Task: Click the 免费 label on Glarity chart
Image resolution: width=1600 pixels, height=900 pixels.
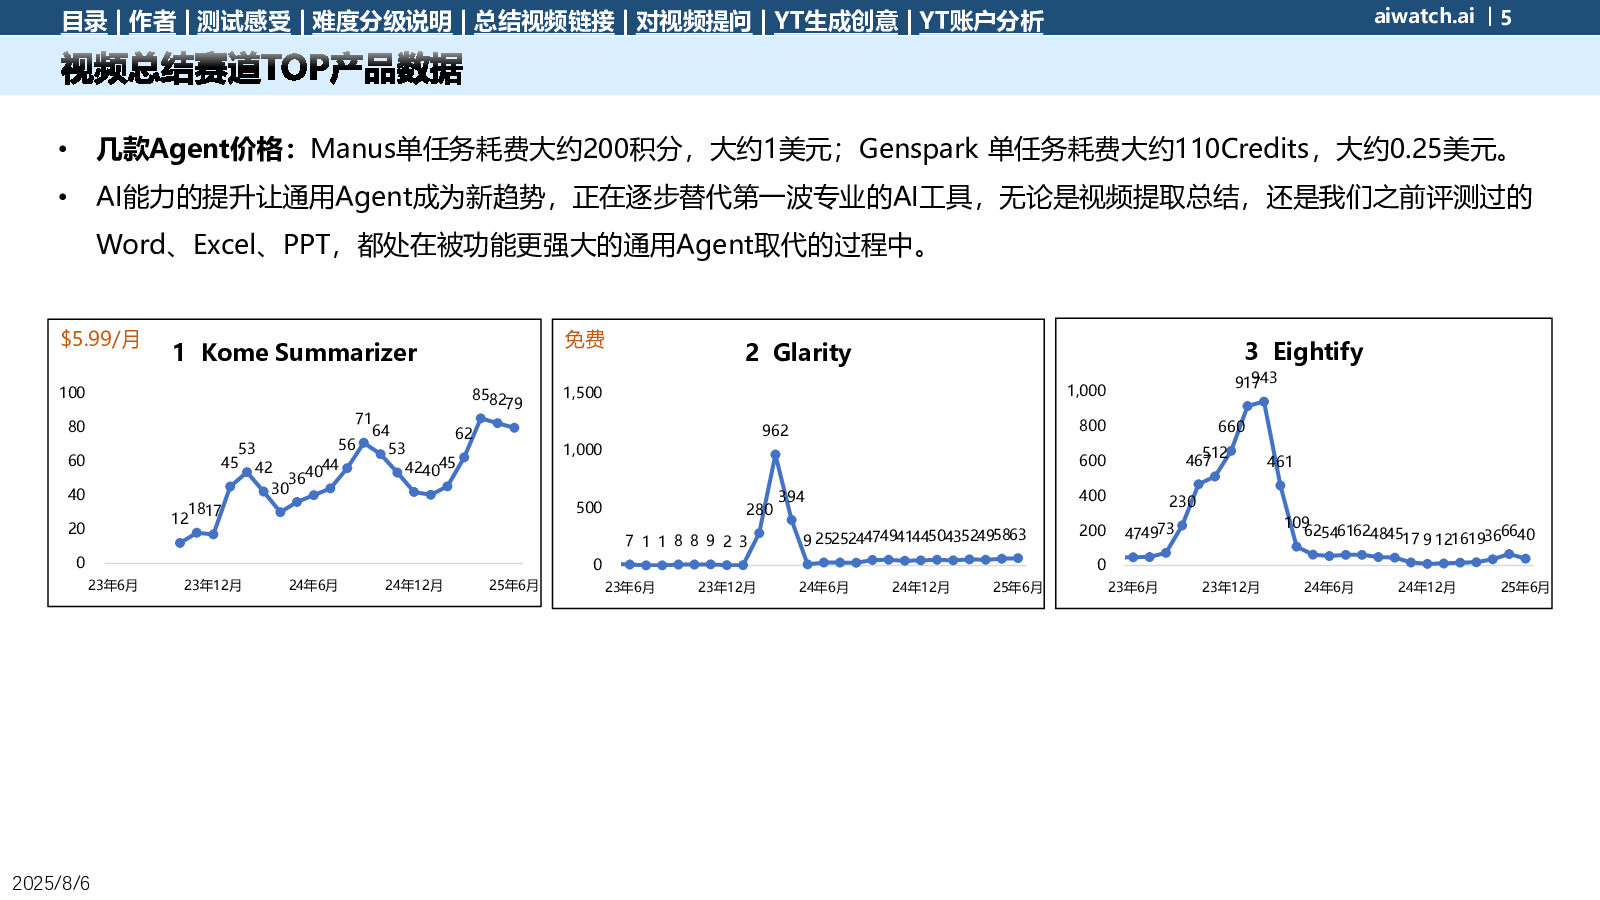Action: [x=584, y=339]
